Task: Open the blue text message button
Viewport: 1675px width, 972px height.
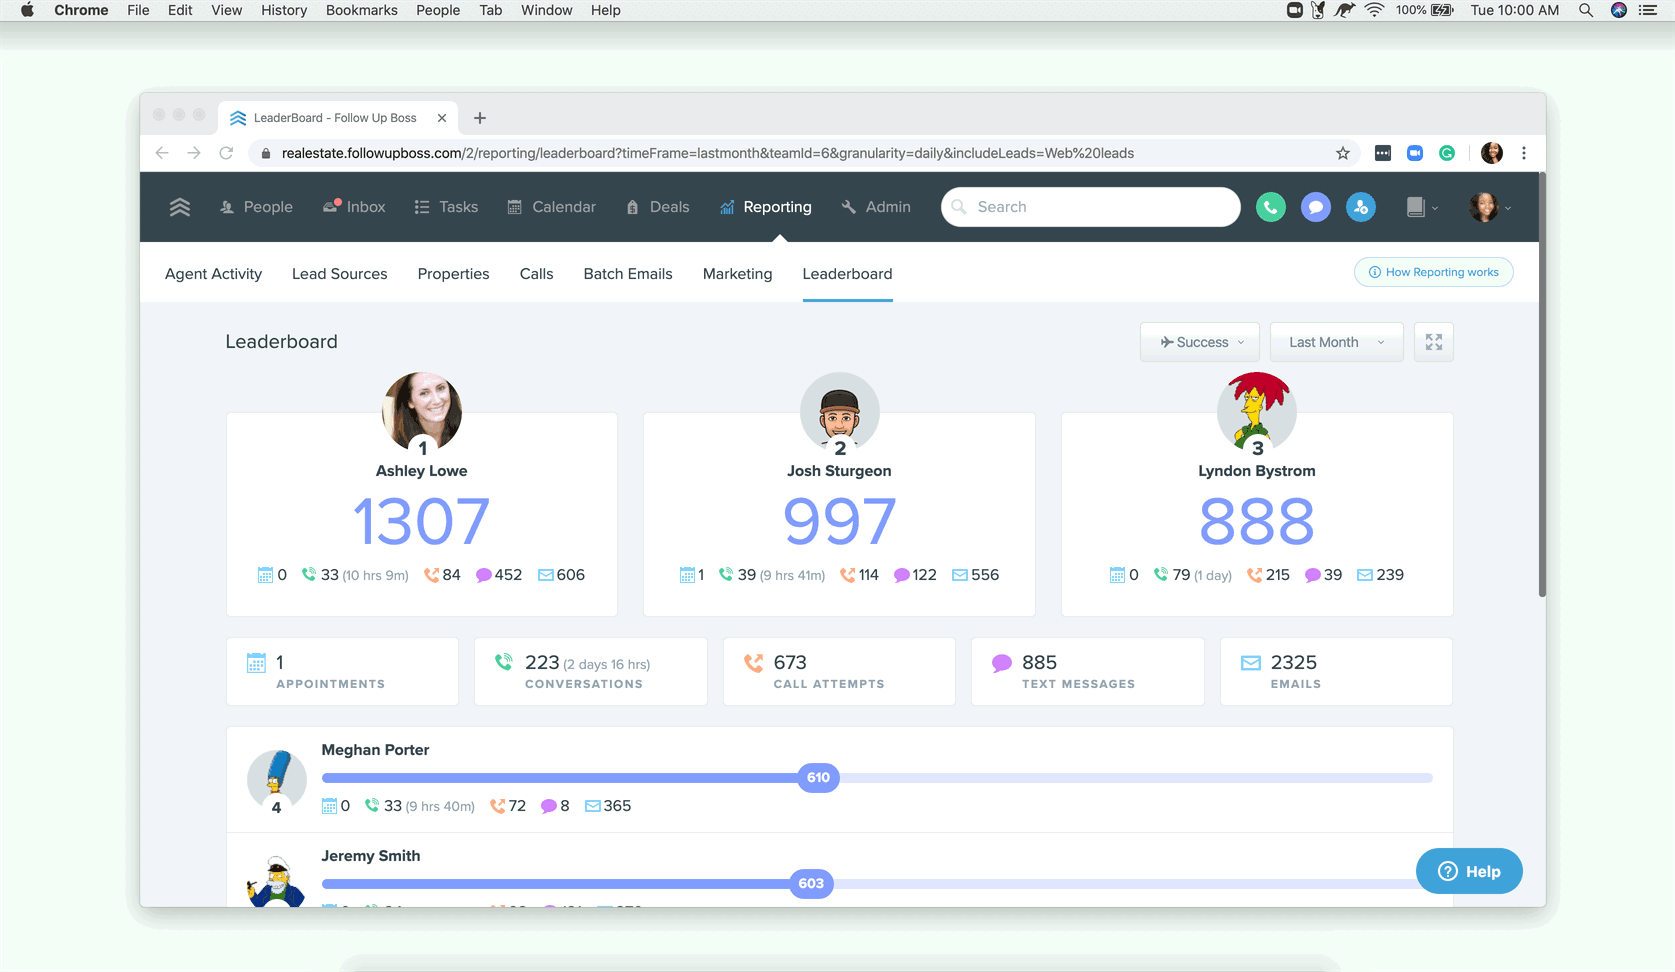Action: (x=1316, y=207)
